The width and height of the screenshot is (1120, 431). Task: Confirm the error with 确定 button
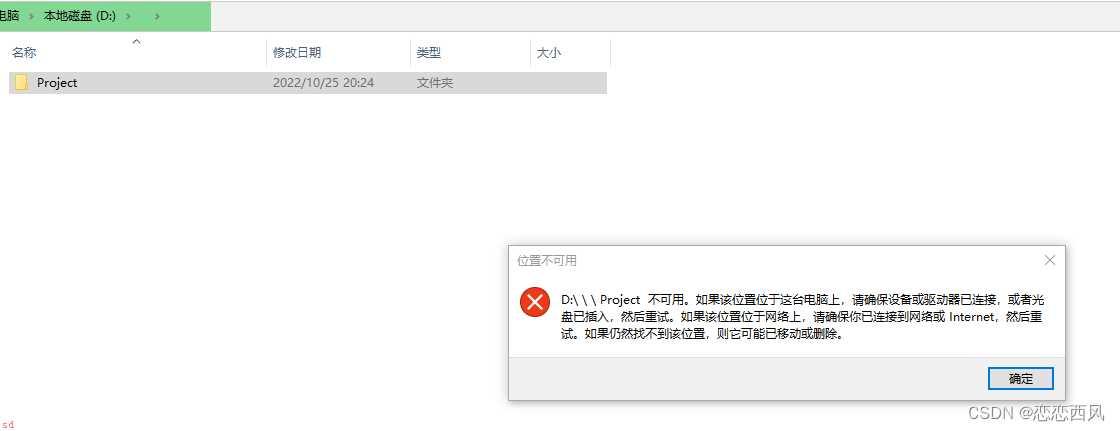(1021, 379)
